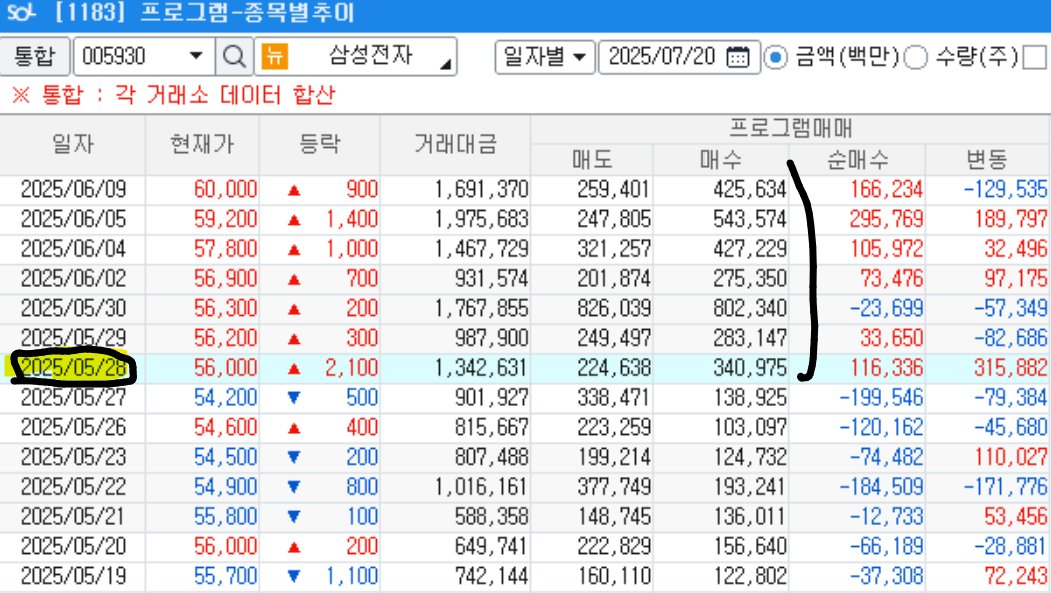Click the SOL logo in the title bar
The width and height of the screenshot is (1051, 593).
pos(20,12)
